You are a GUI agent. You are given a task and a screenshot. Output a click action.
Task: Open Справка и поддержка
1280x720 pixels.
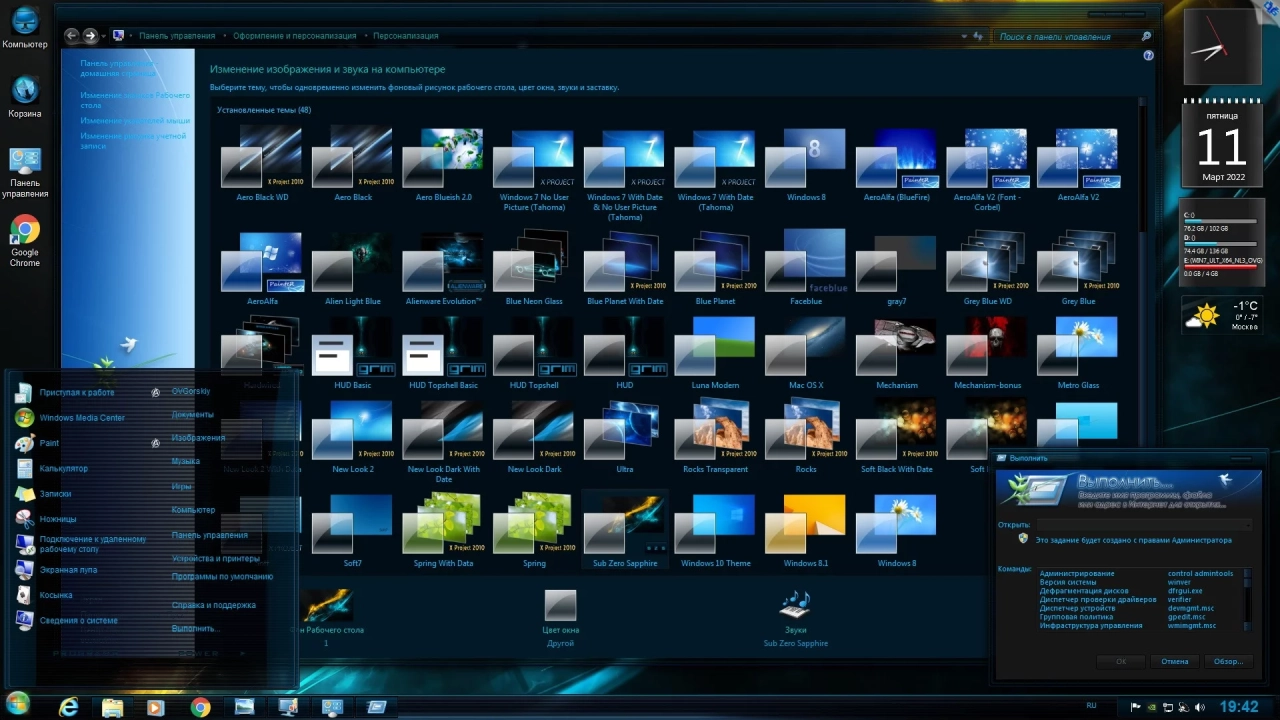213,605
